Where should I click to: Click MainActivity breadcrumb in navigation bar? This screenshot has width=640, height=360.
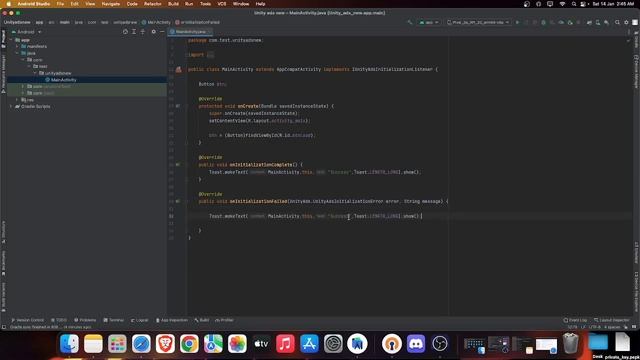click(156, 22)
